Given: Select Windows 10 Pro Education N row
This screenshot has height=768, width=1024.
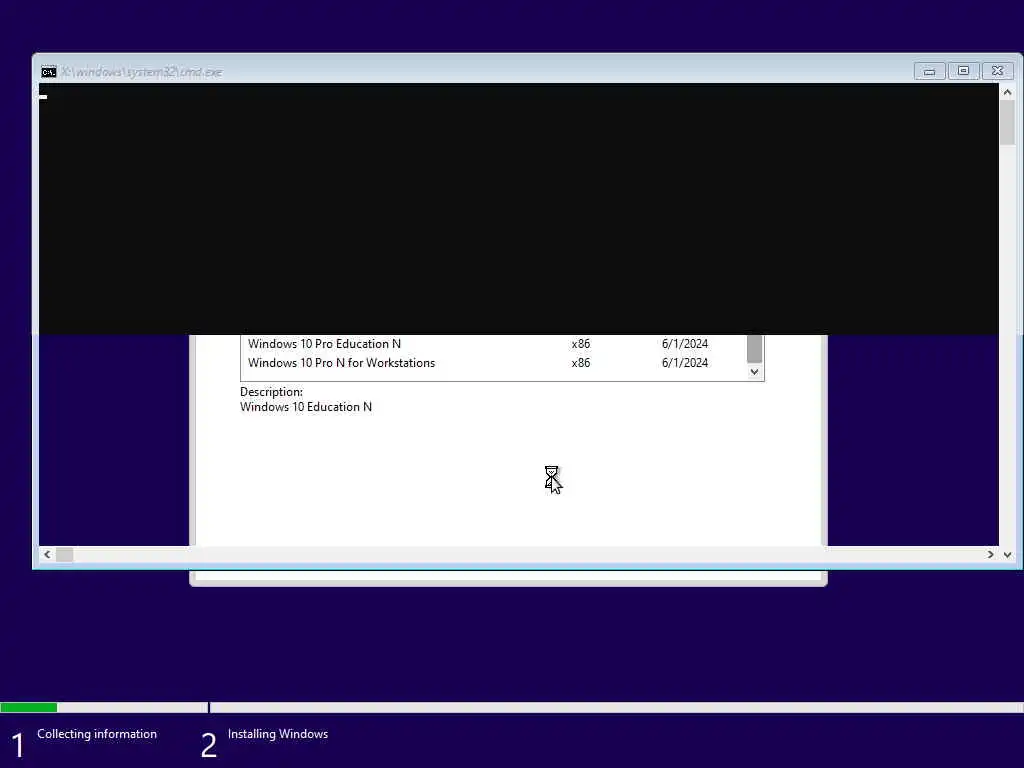Looking at the screenshot, I should [494, 344].
